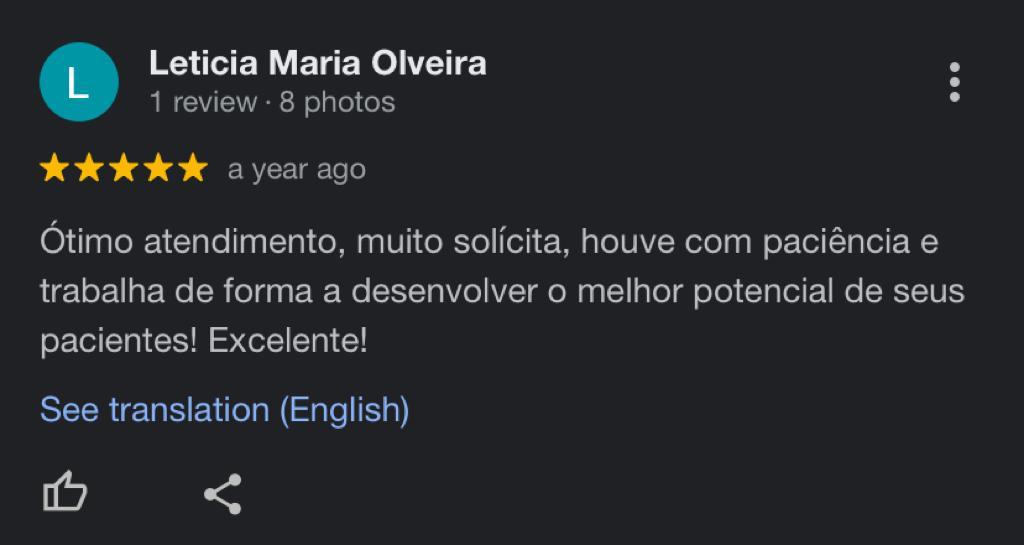This screenshot has width=1024, height=545.
Task: Like the review with thumbs up icon
Action: 65,492
